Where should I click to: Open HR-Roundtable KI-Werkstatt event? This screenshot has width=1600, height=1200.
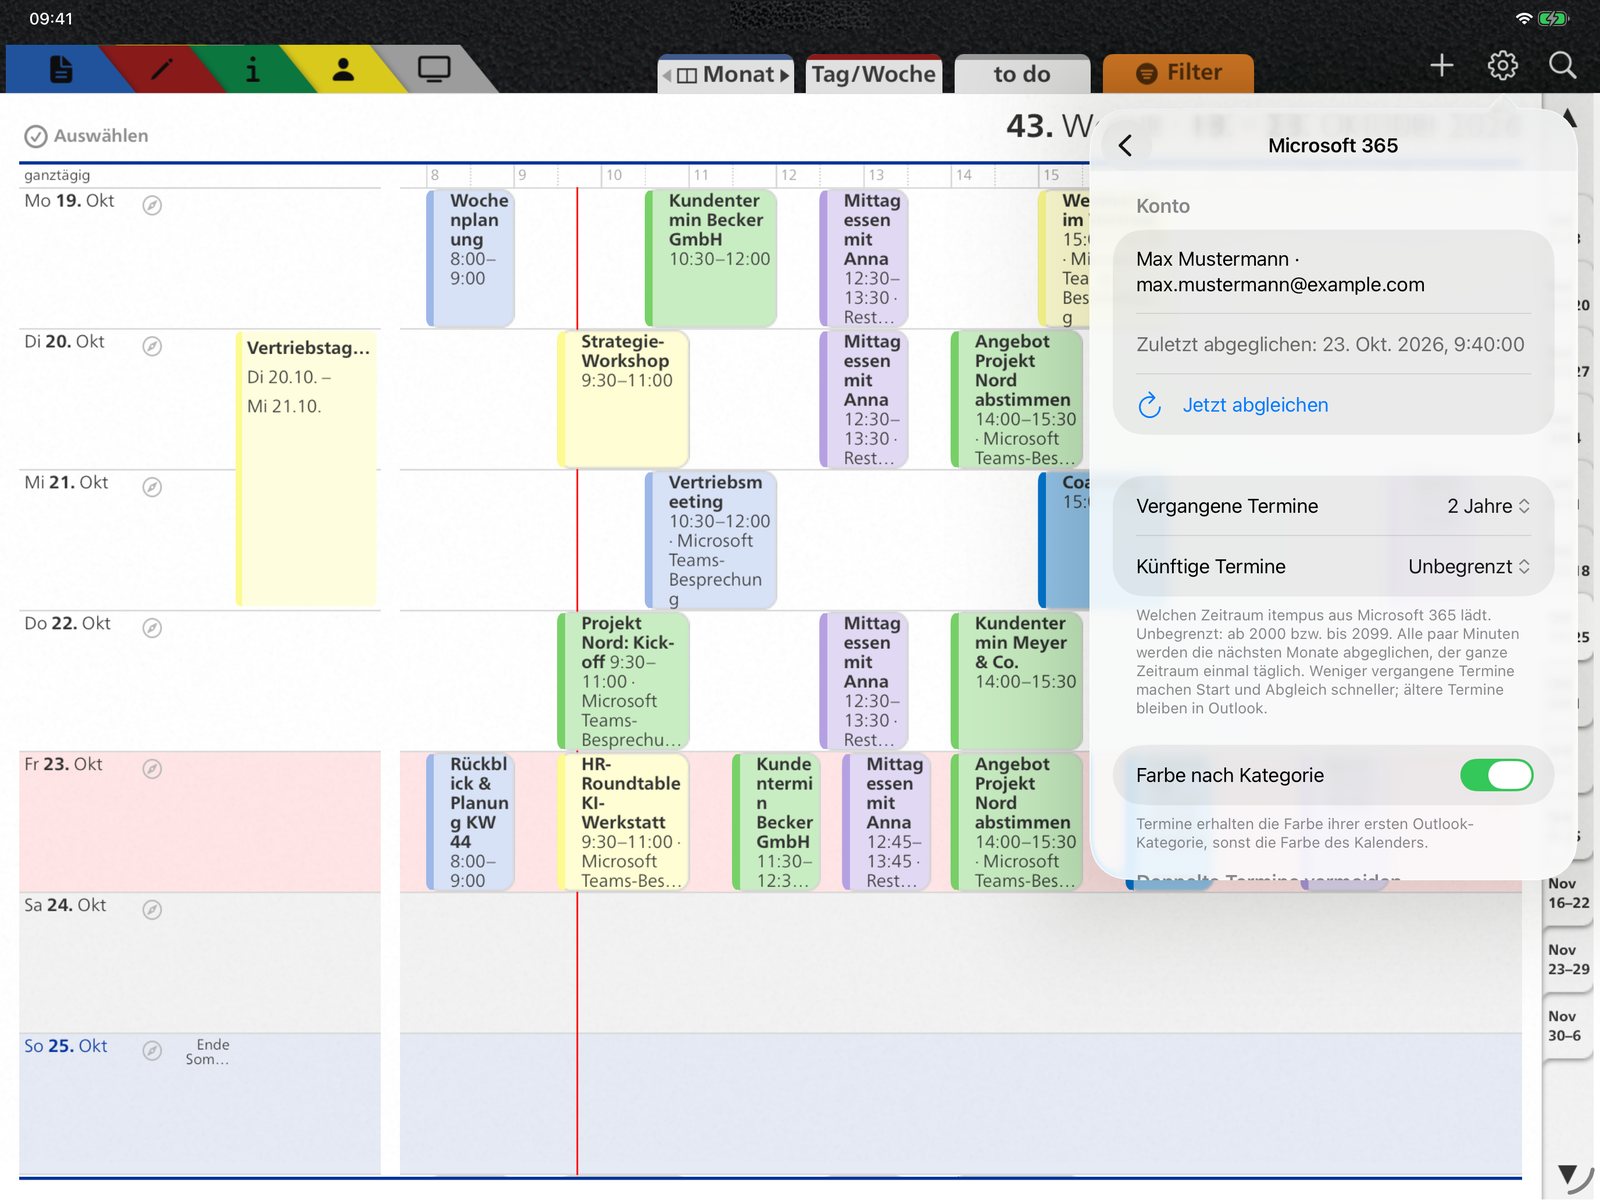(x=623, y=822)
